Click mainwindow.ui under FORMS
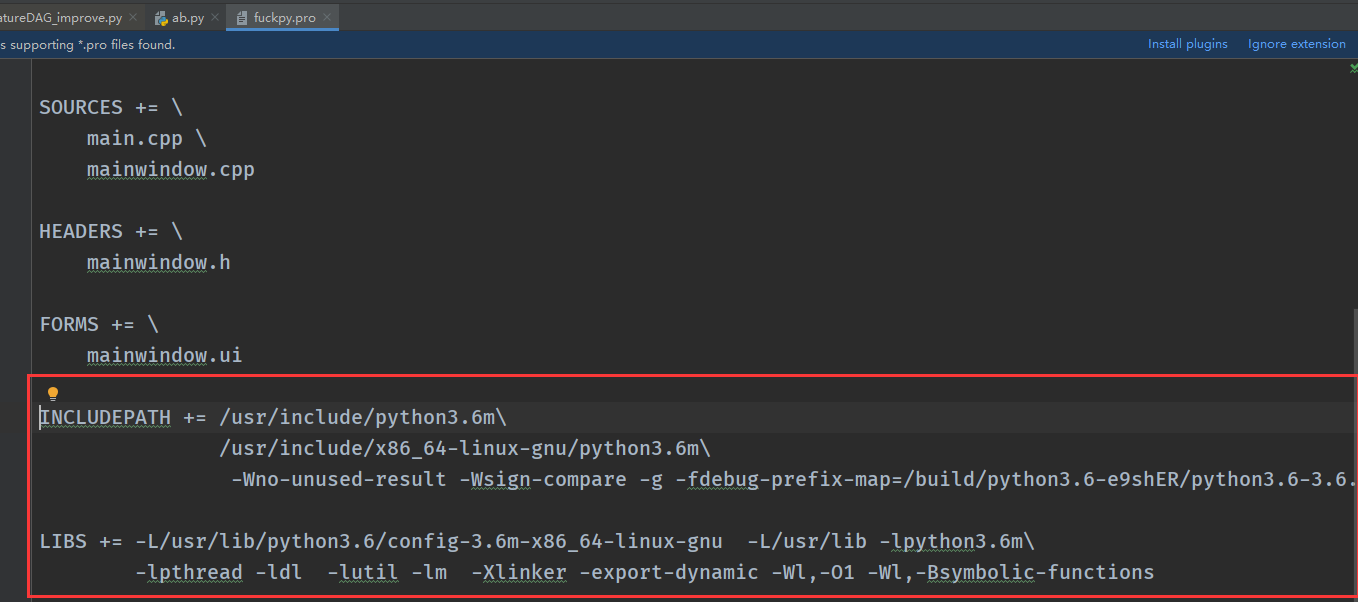 [164, 355]
